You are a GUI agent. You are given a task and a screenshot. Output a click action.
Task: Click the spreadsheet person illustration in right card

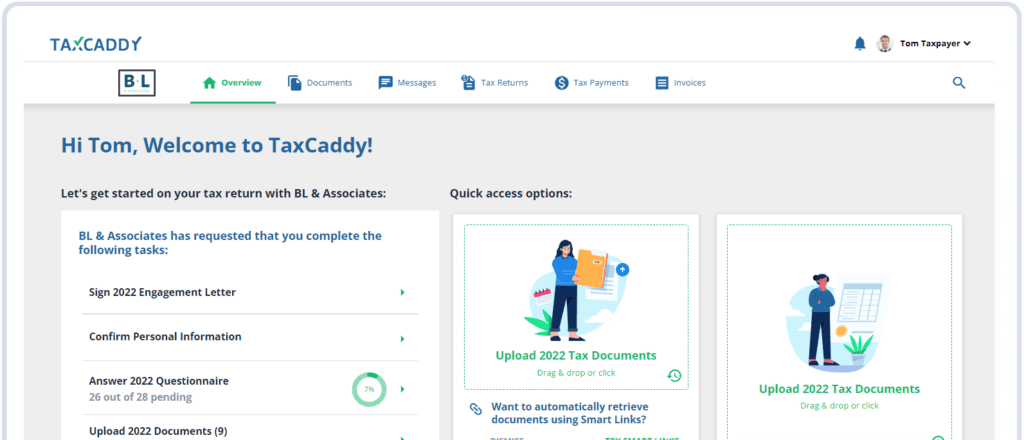coord(839,322)
